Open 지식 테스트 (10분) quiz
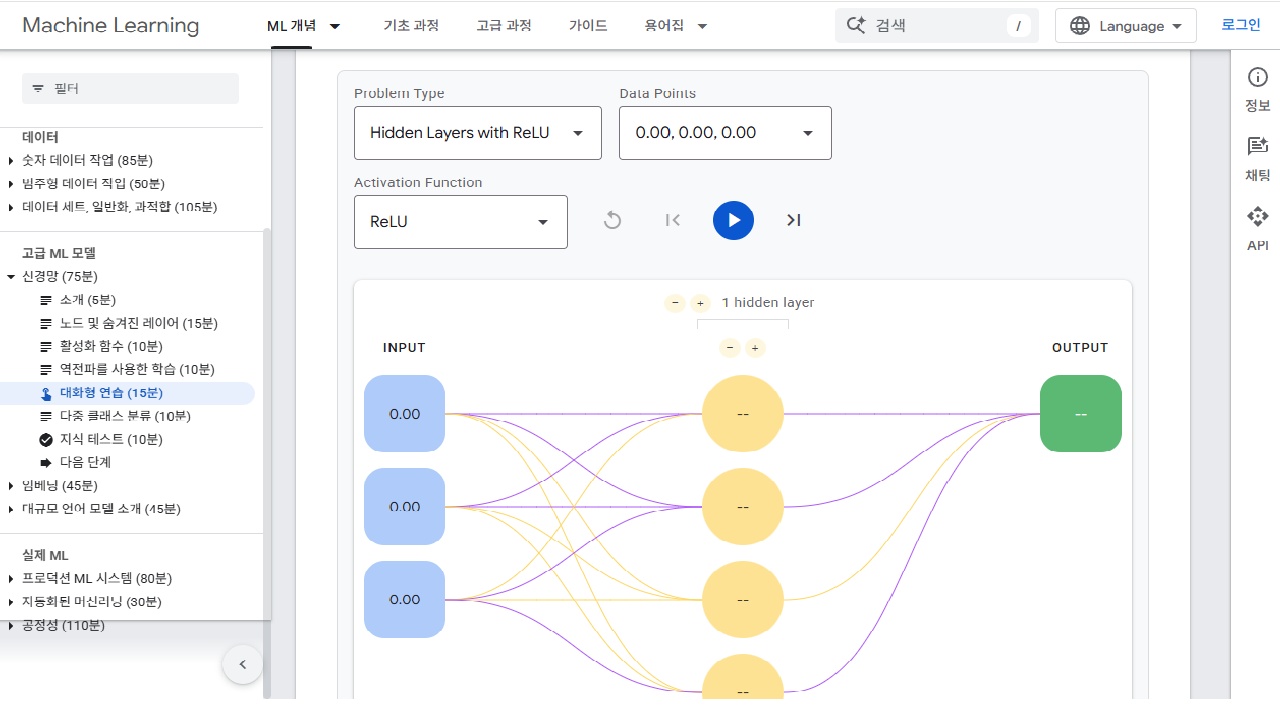Image resolution: width=1280 pixels, height=720 pixels. point(110,439)
